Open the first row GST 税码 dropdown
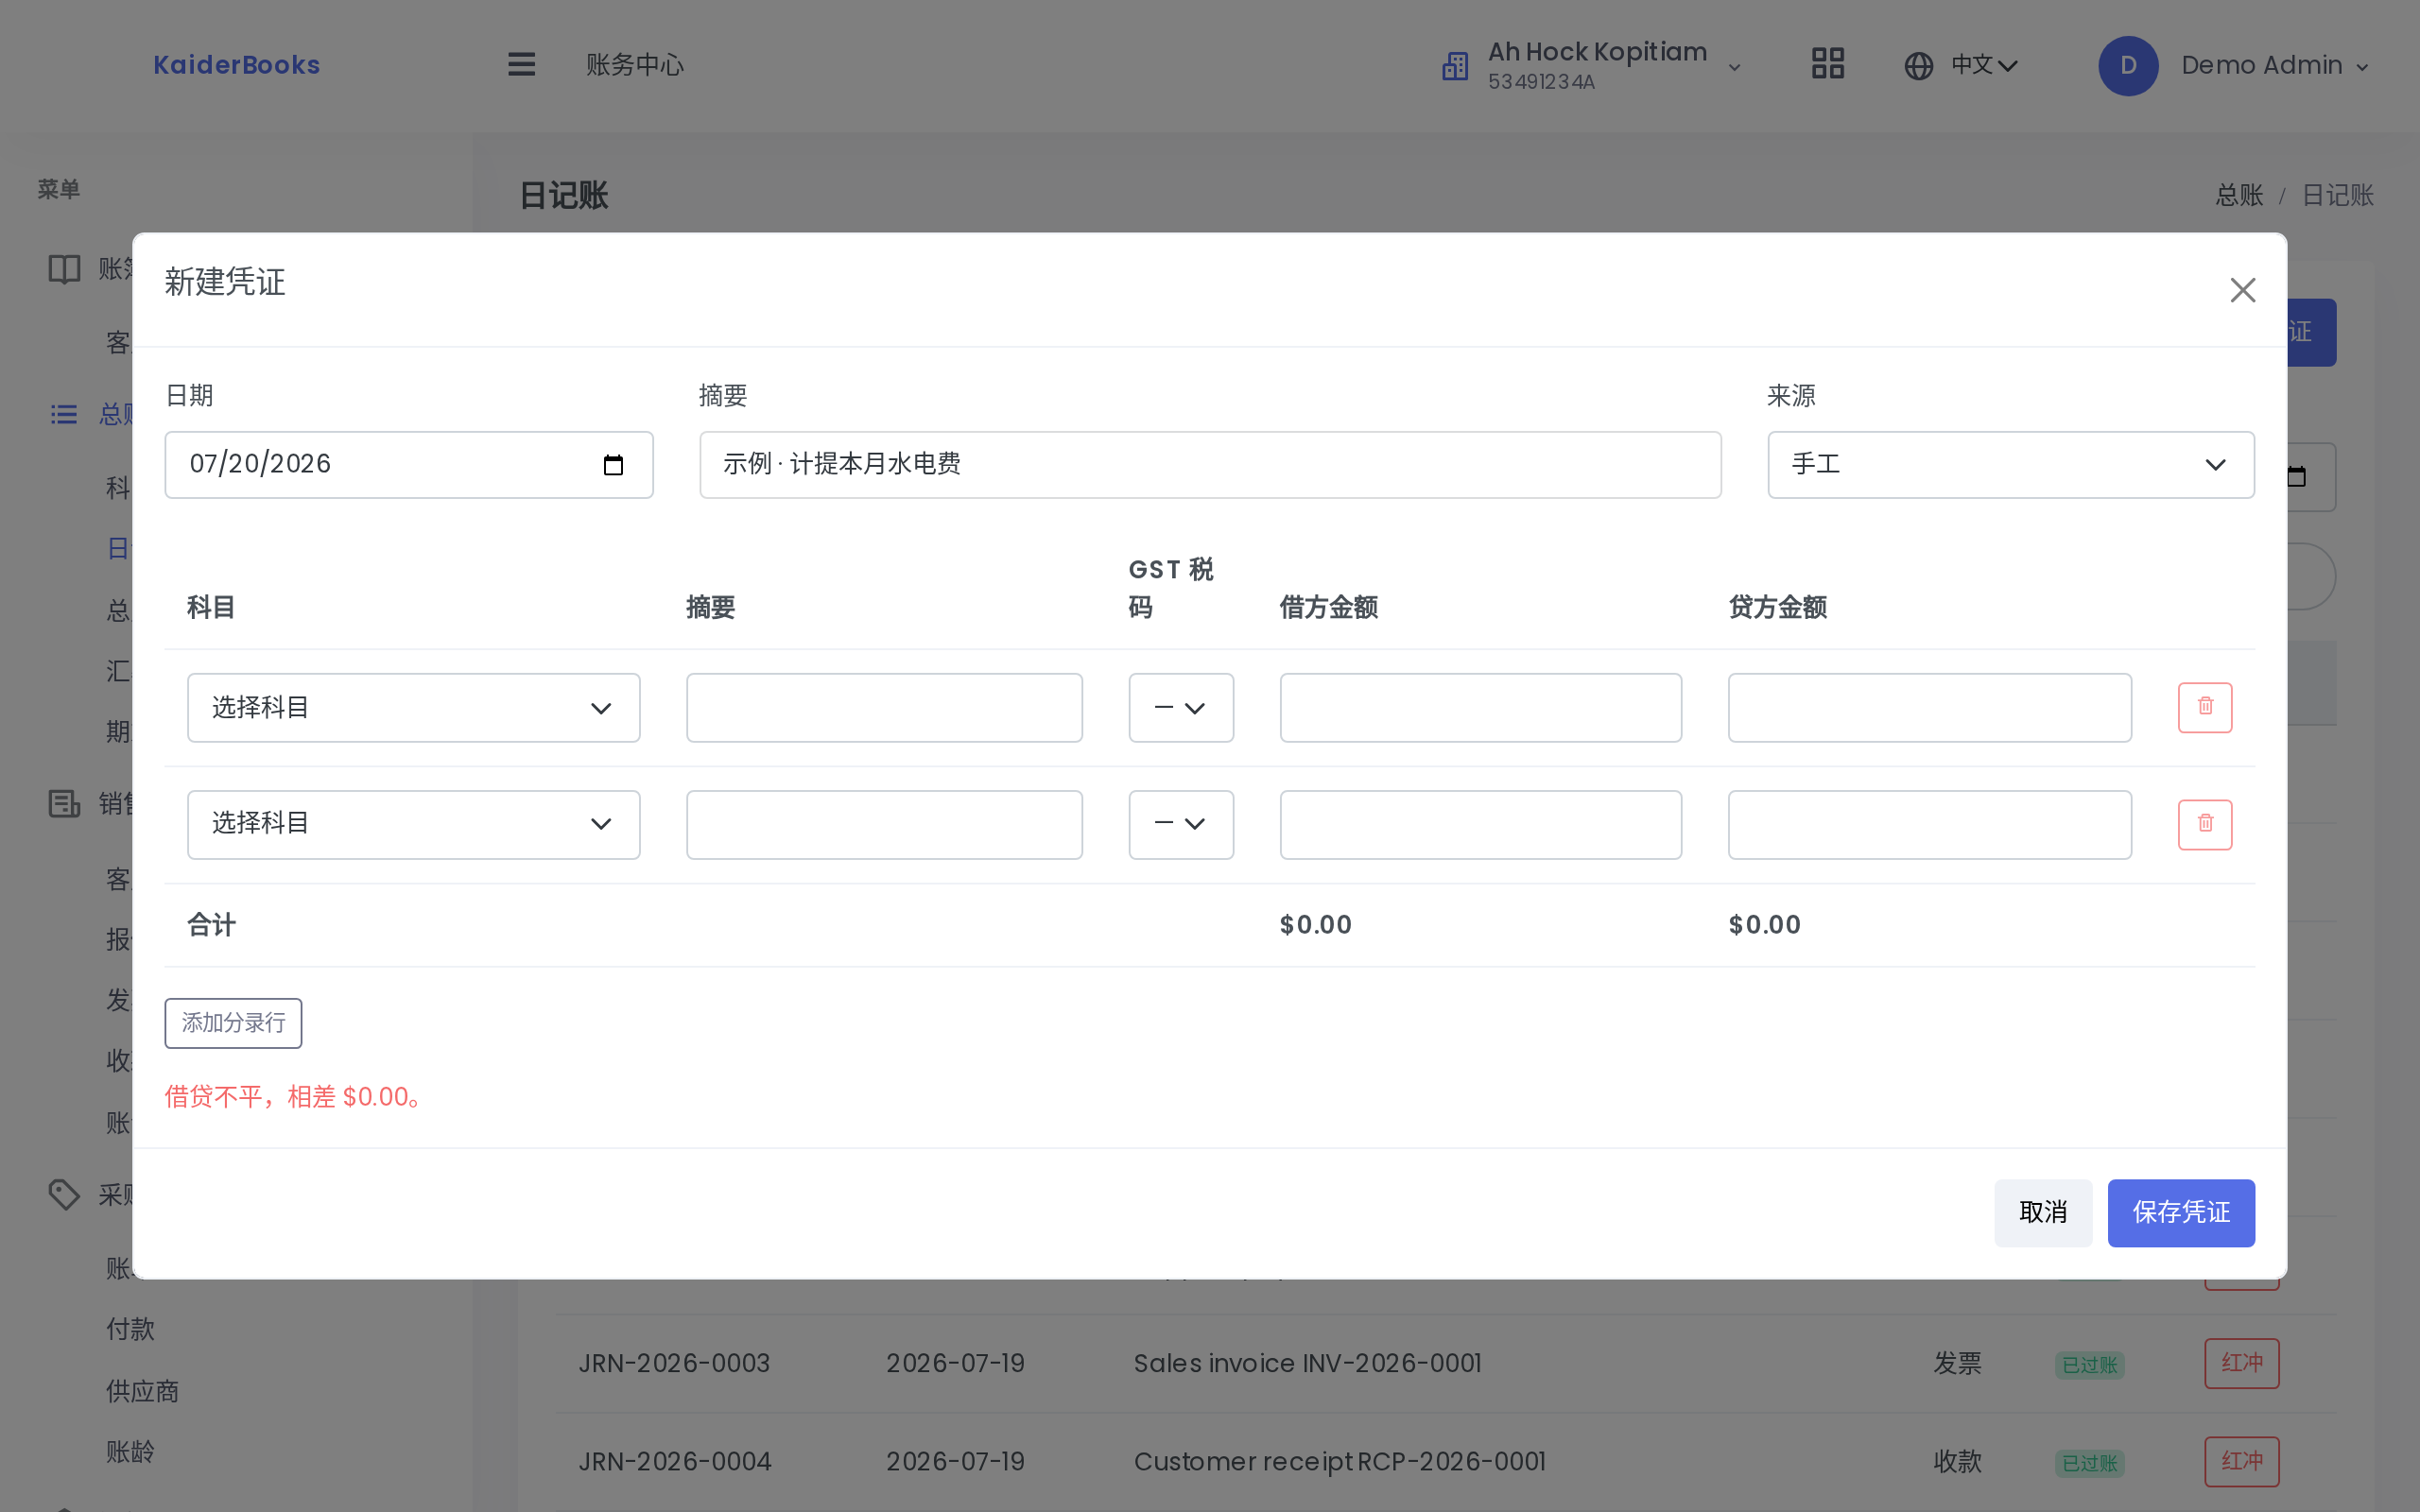The image size is (2420, 1512). (1181, 708)
